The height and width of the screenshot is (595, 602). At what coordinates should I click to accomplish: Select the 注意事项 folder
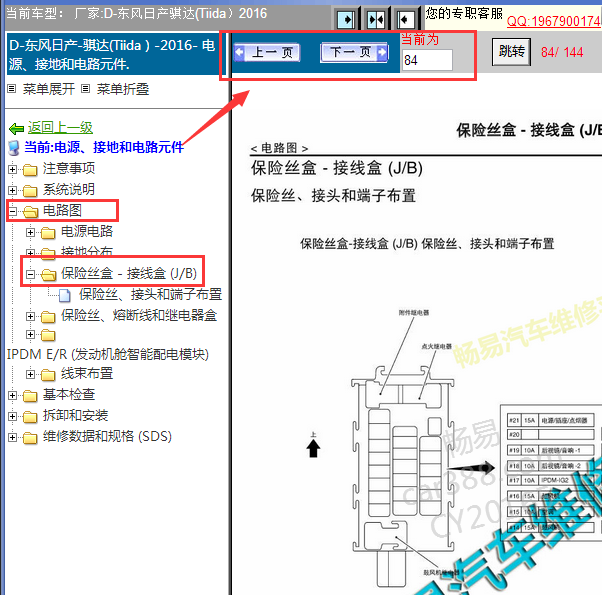coord(69,168)
